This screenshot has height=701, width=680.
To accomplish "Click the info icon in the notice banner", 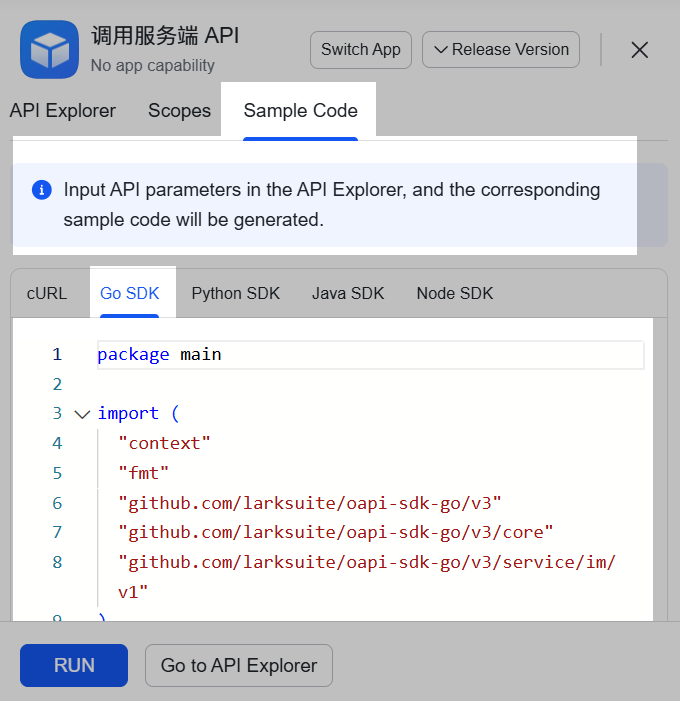I will click(42, 190).
